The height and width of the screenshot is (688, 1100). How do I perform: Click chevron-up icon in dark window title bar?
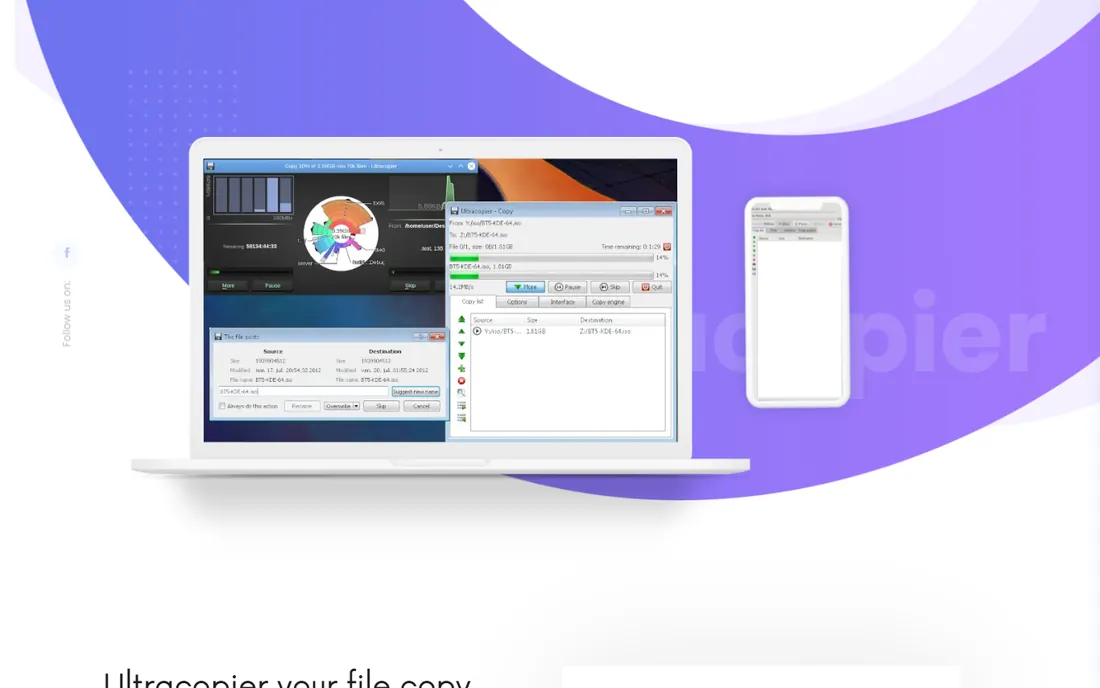pos(460,166)
